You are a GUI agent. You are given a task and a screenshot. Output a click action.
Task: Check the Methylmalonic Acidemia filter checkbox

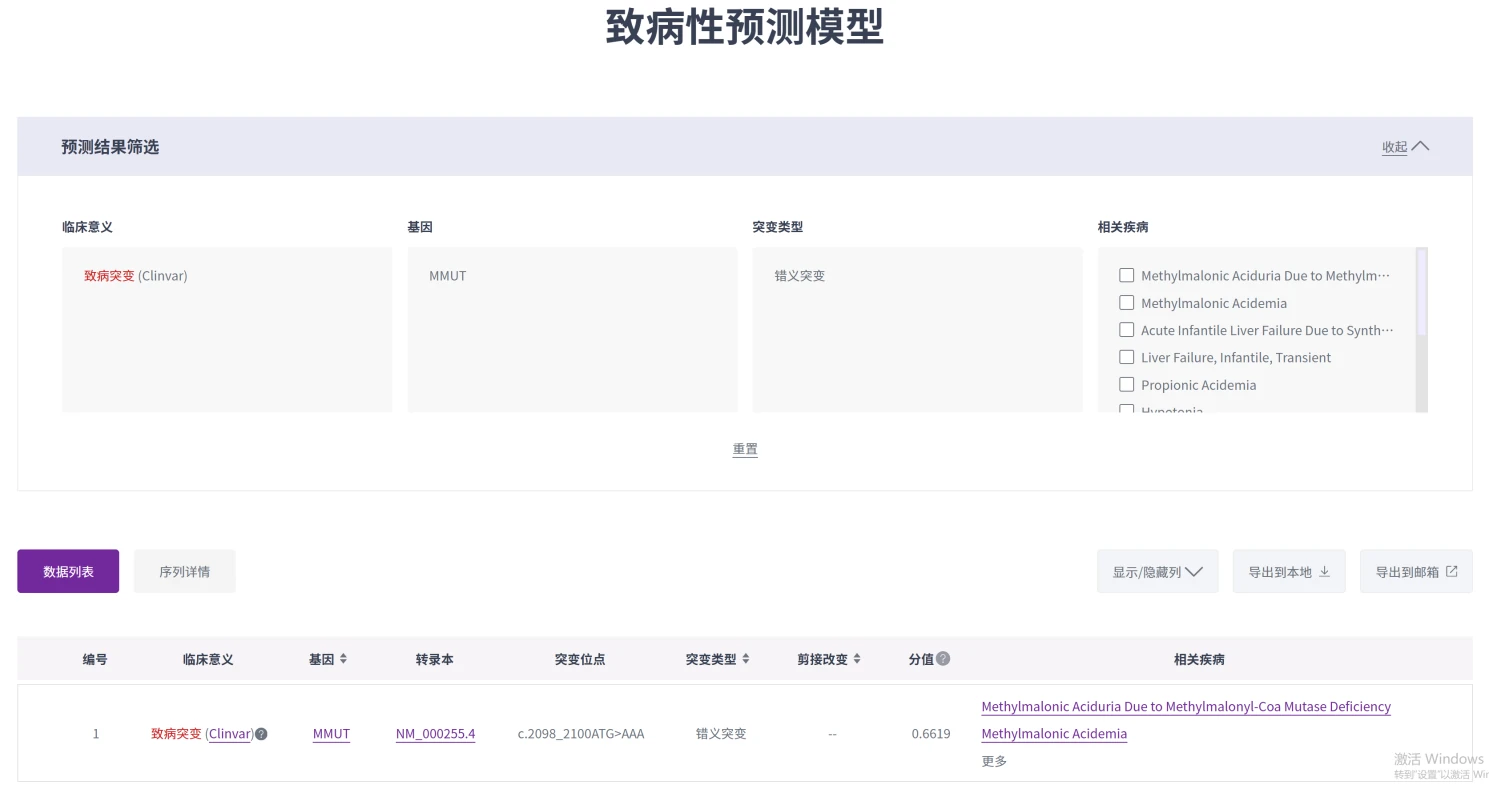pos(1126,303)
